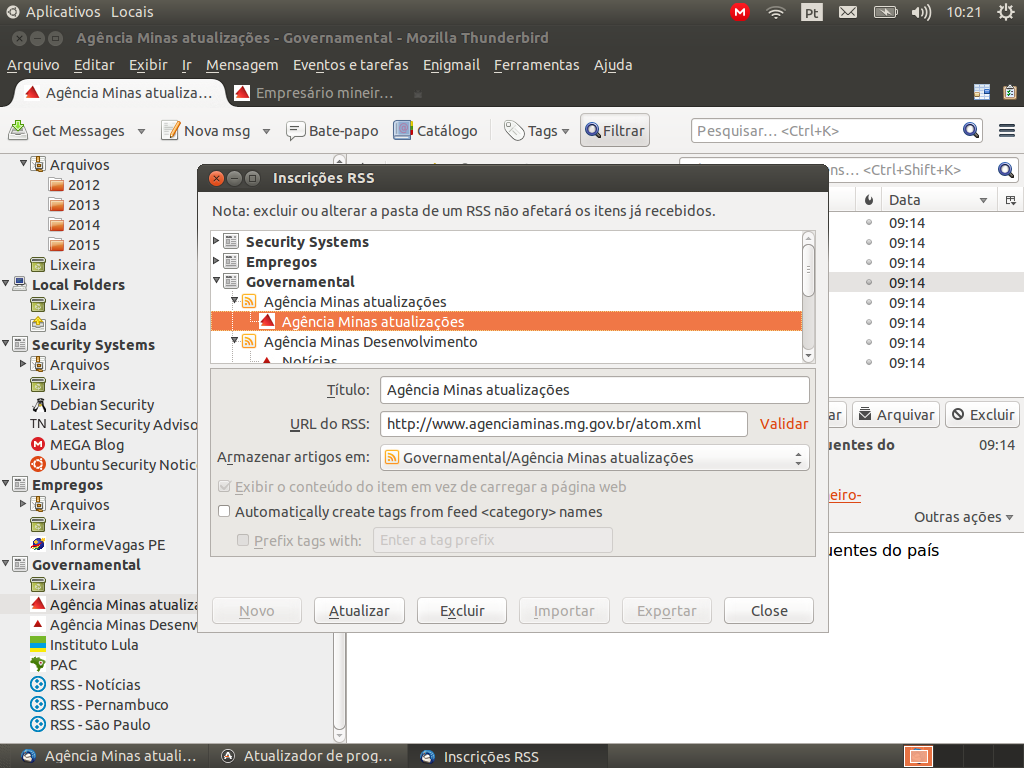The image size is (1024, 768).
Task: Open Outras ações dropdown
Action: pyautogui.click(x=963, y=517)
